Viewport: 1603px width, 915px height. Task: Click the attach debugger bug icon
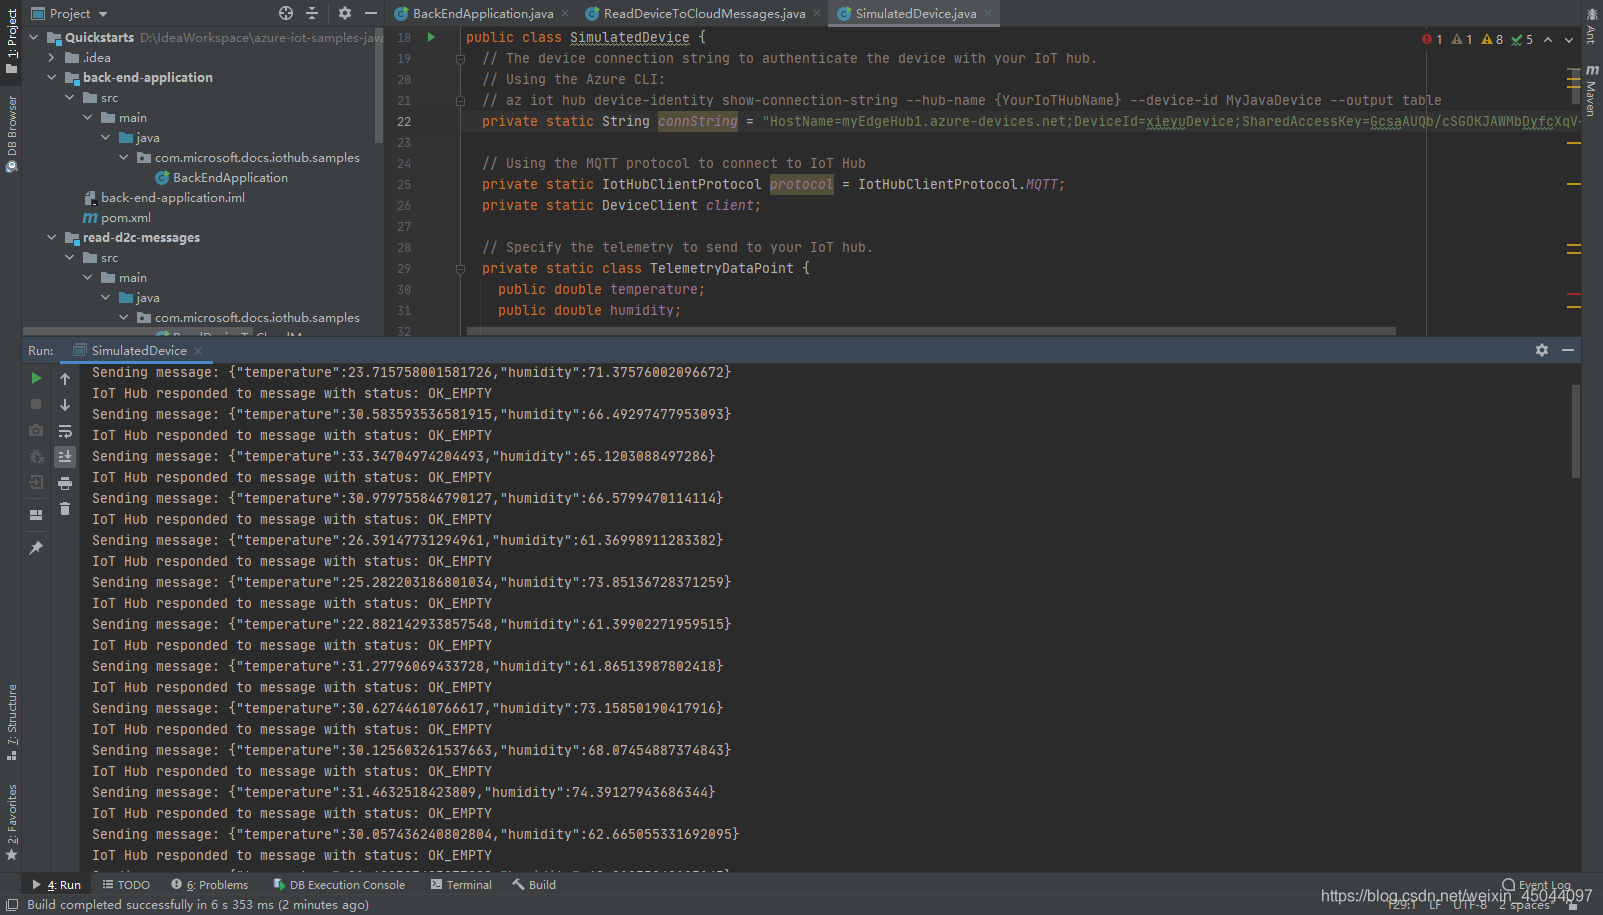click(x=36, y=456)
